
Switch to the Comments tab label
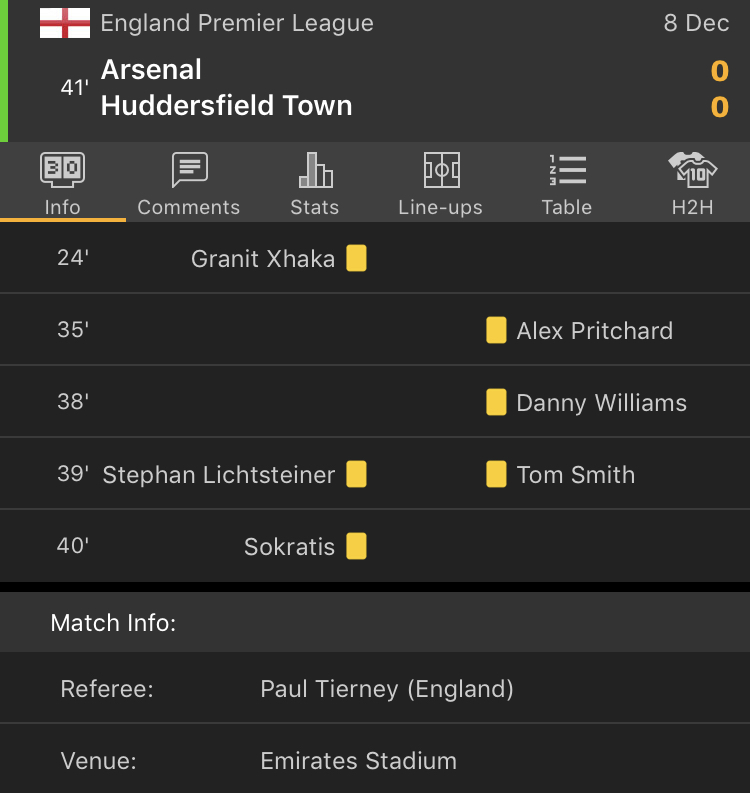click(x=189, y=207)
